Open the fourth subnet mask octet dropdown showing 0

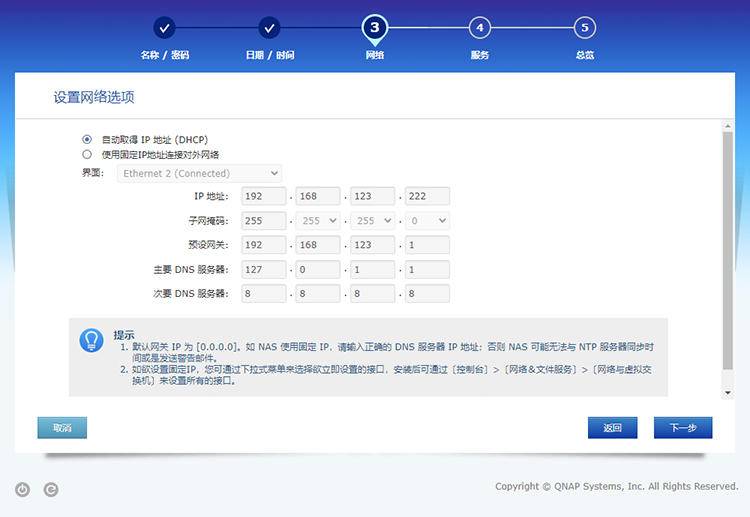click(x=427, y=220)
